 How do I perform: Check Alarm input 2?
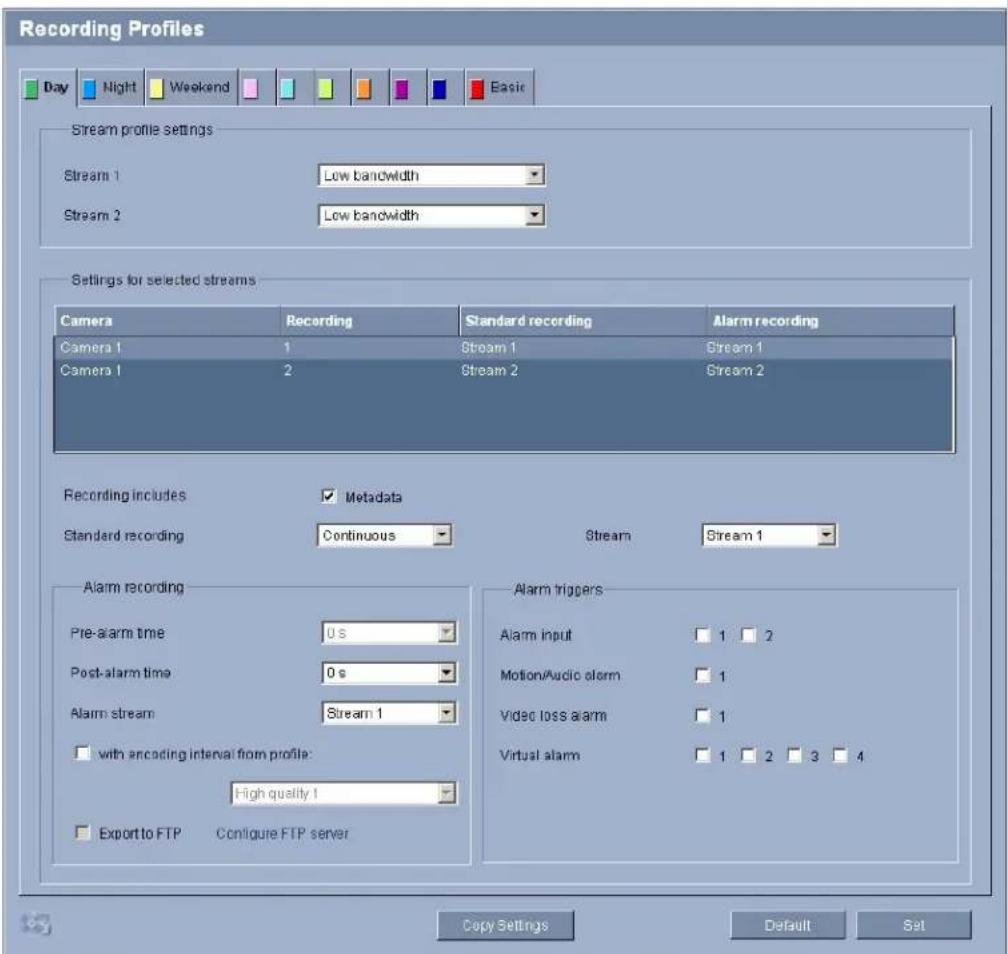(x=748, y=635)
